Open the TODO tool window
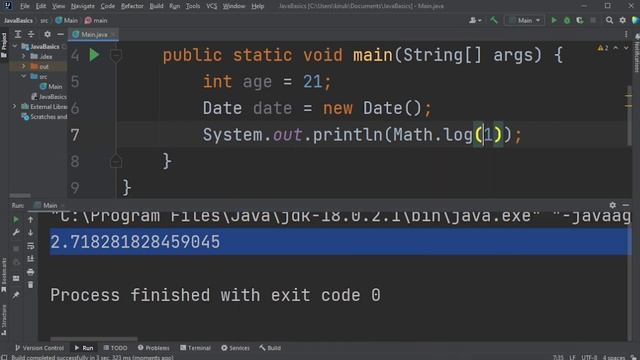 115,348
